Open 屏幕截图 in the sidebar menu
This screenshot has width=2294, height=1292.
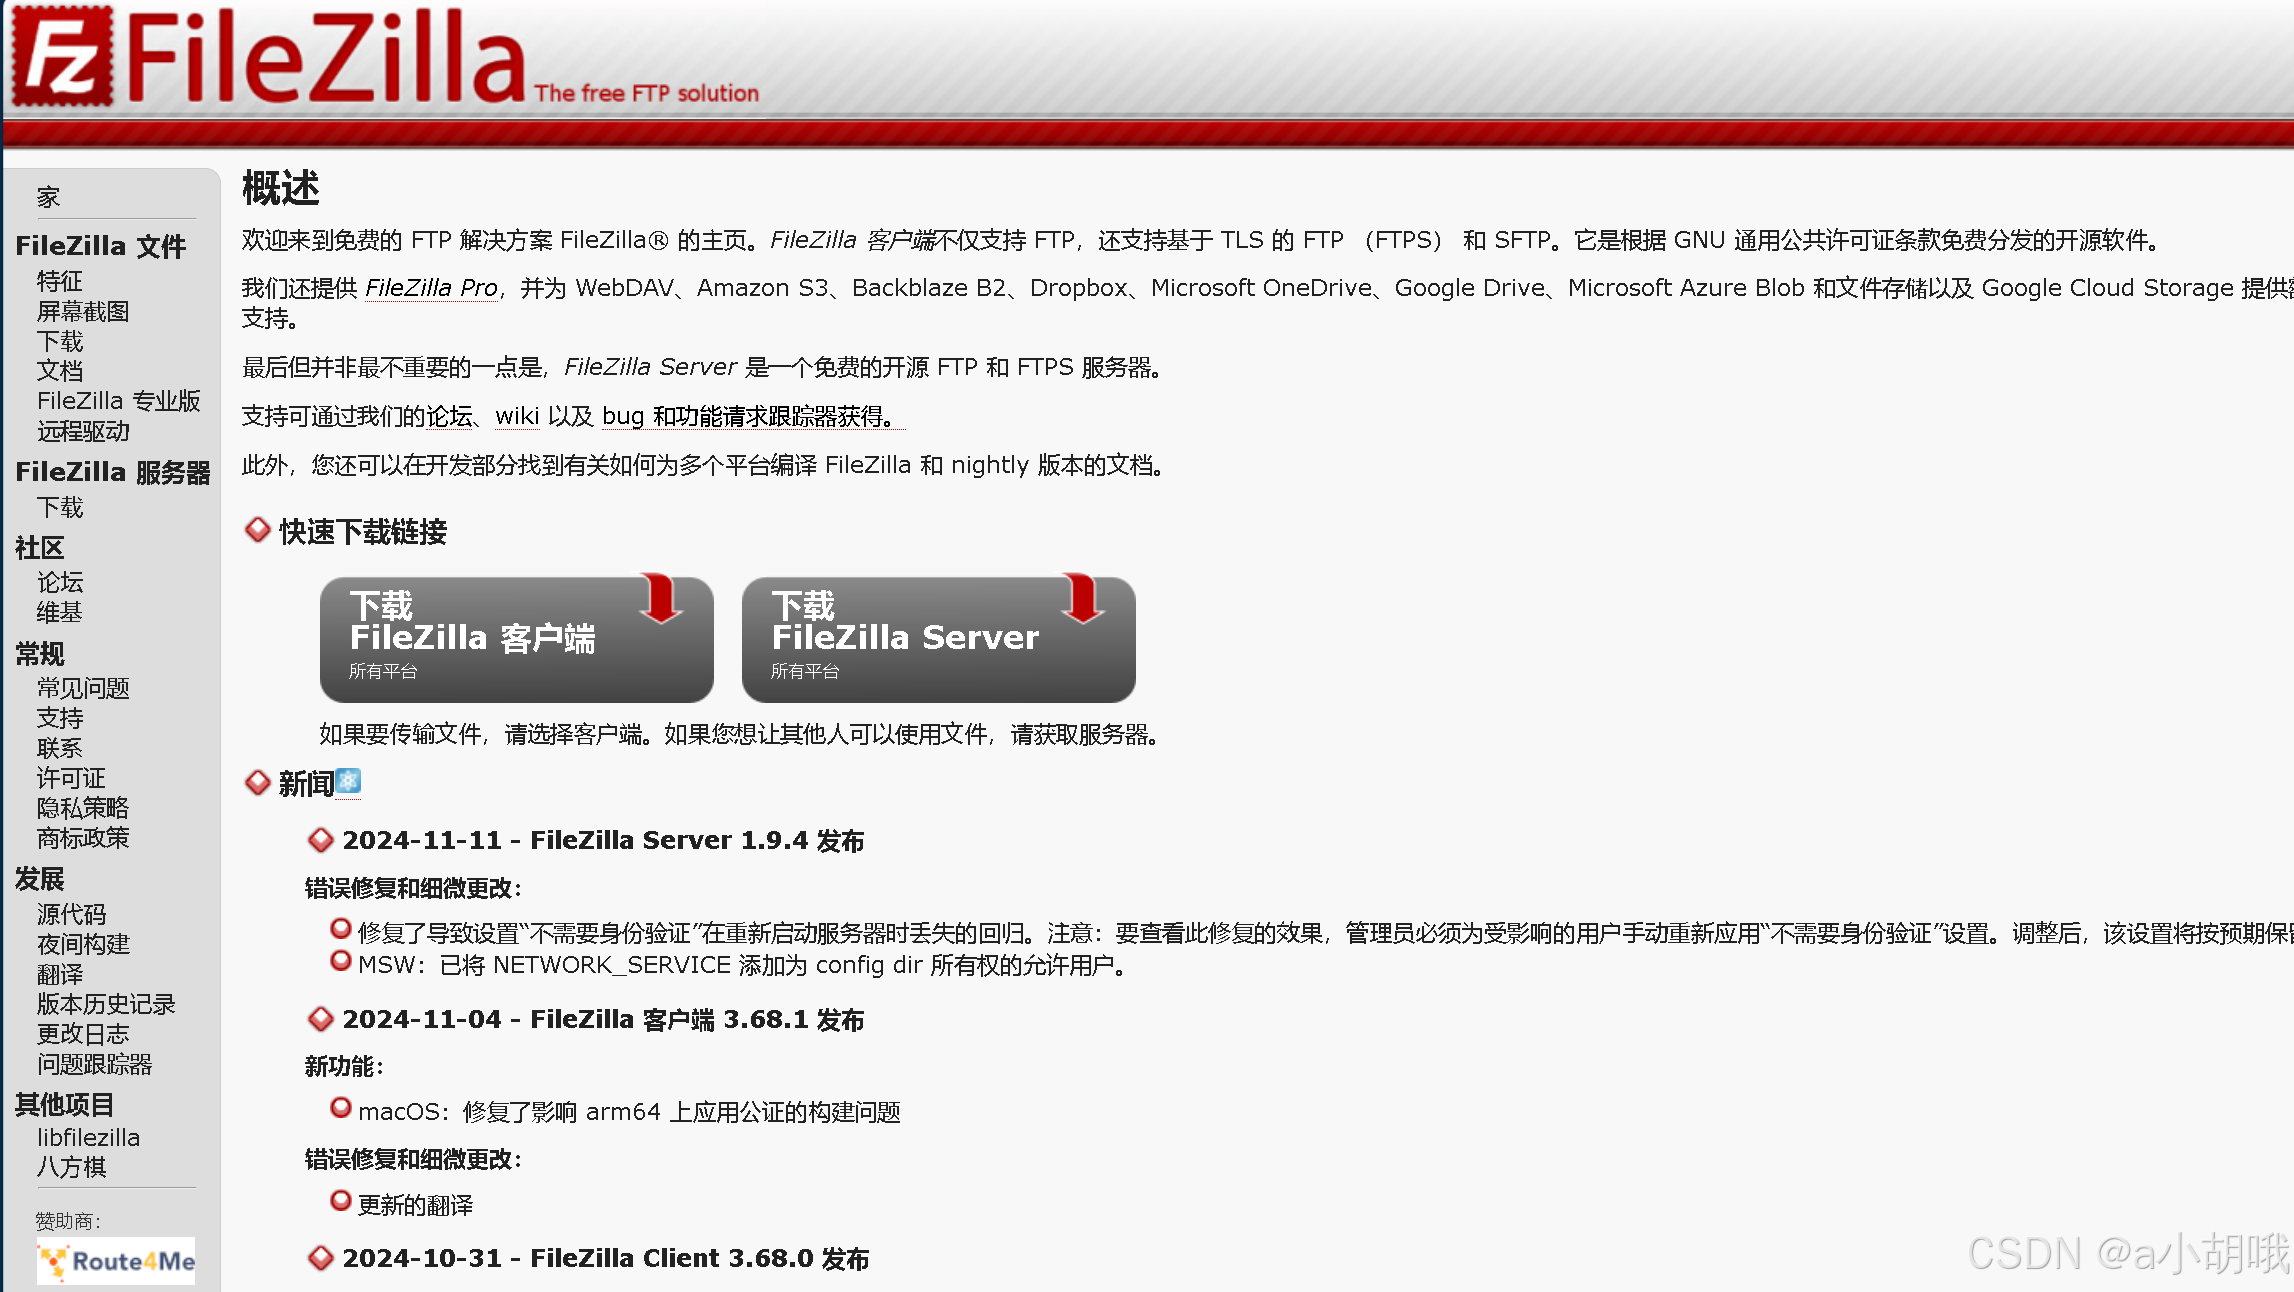click(83, 311)
